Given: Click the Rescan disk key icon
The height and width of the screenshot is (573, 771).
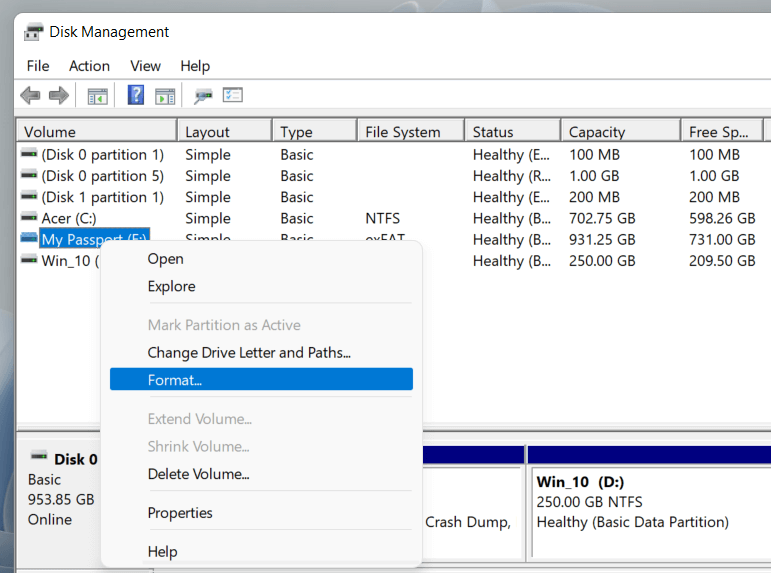Looking at the screenshot, I should click(x=204, y=96).
